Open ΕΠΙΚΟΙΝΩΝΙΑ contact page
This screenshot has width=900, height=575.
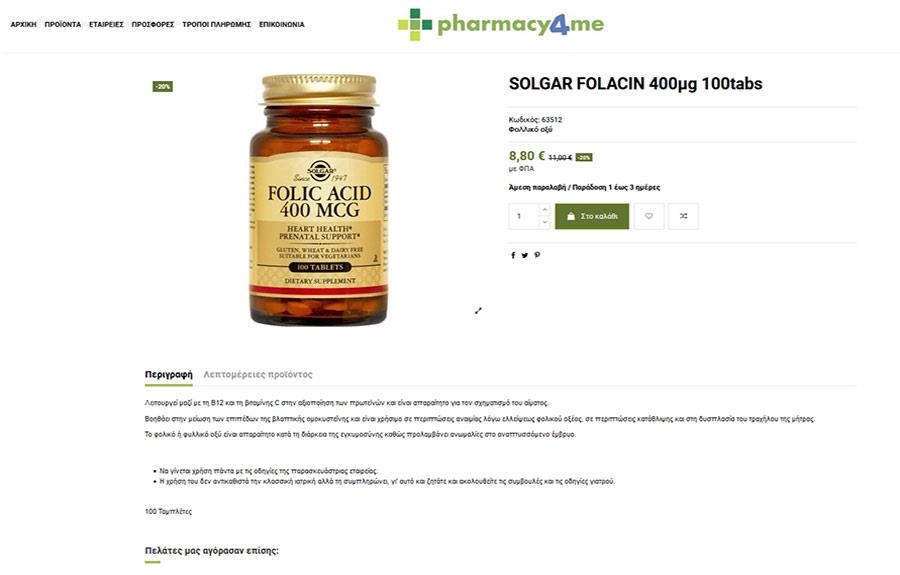point(282,25)
